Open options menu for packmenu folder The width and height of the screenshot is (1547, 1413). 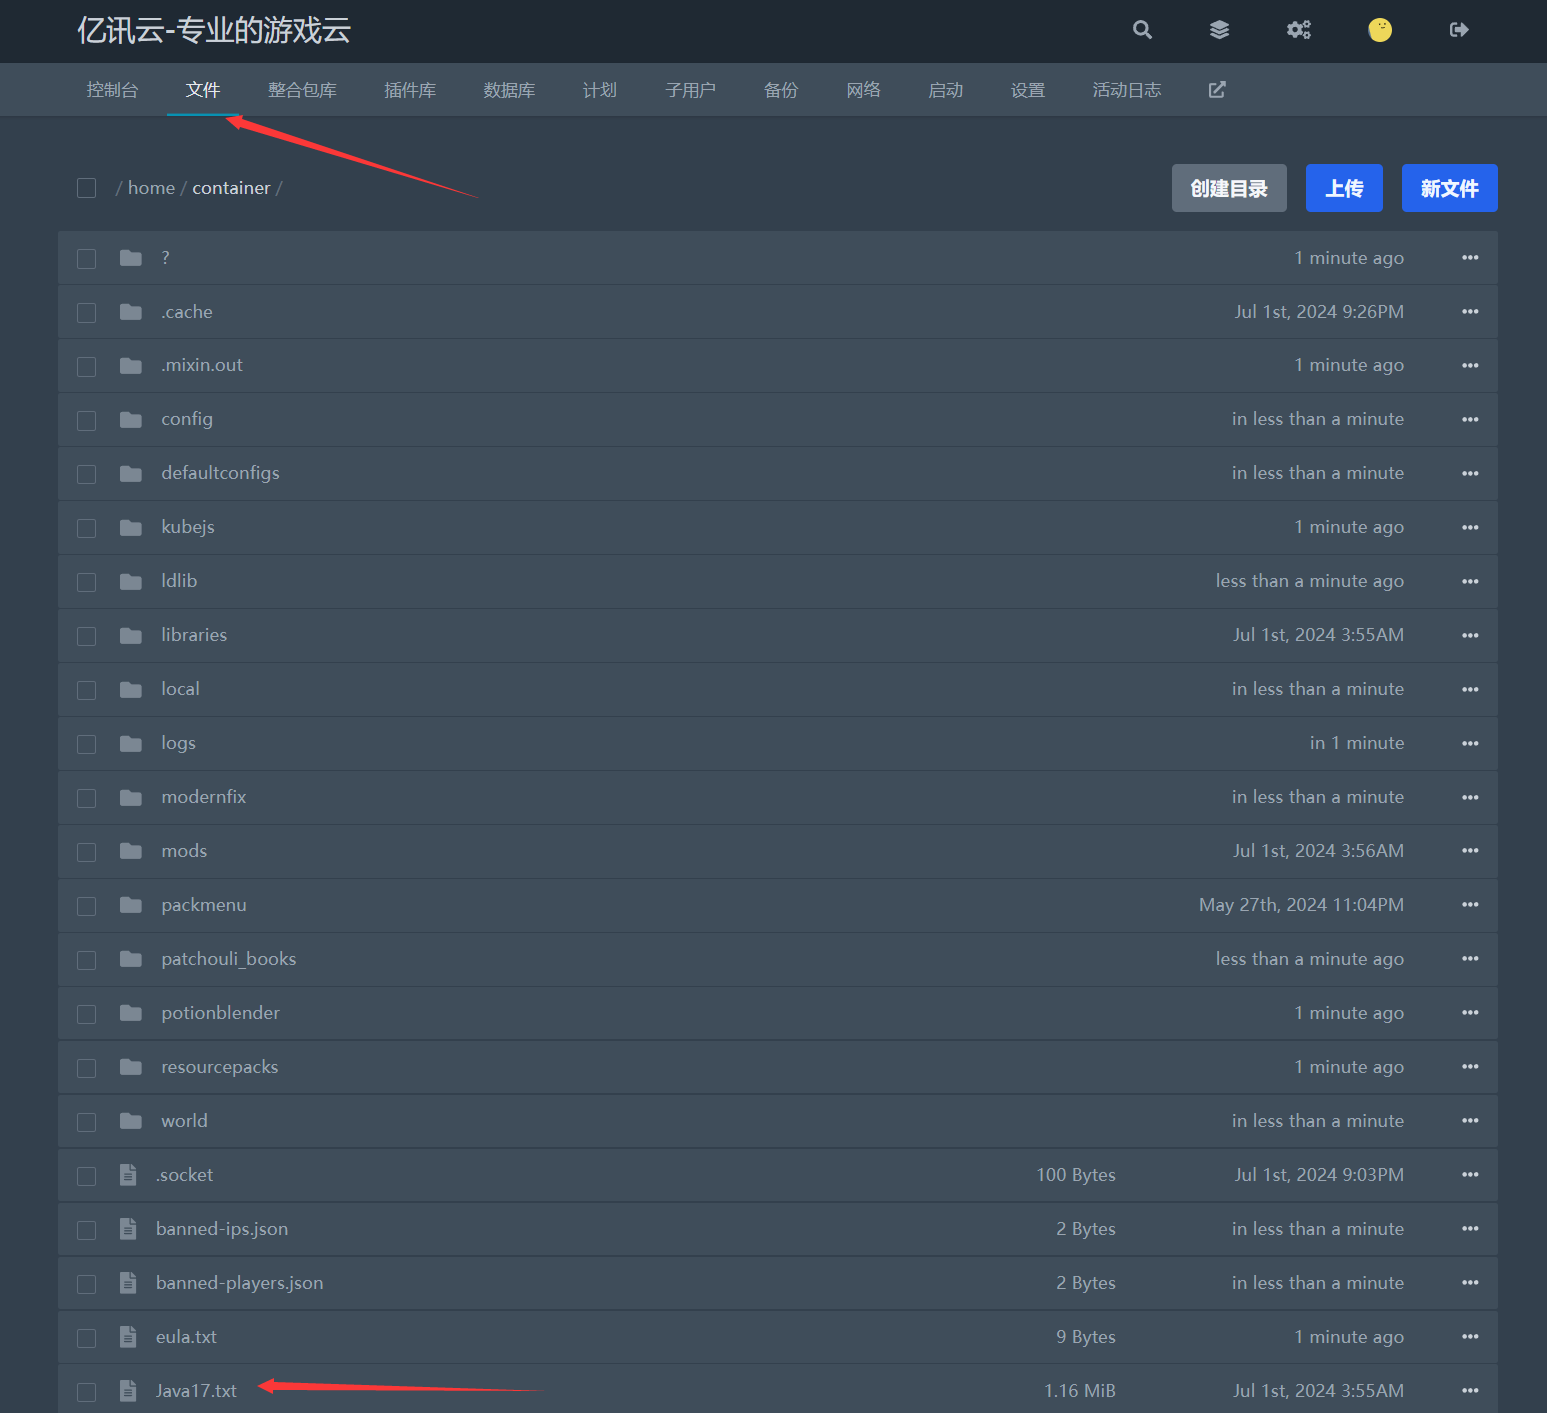coord(1470,904)
